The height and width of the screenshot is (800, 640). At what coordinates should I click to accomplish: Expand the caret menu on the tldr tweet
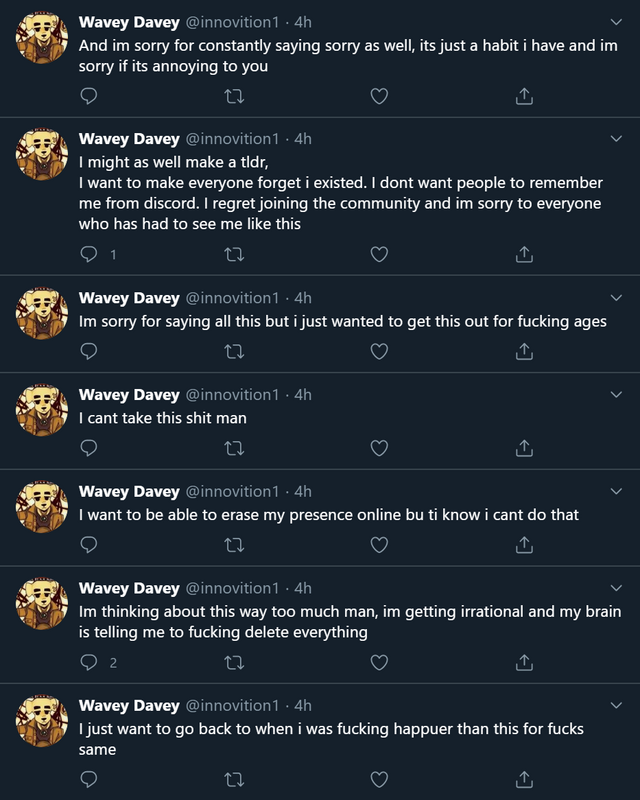click(616, 136)
